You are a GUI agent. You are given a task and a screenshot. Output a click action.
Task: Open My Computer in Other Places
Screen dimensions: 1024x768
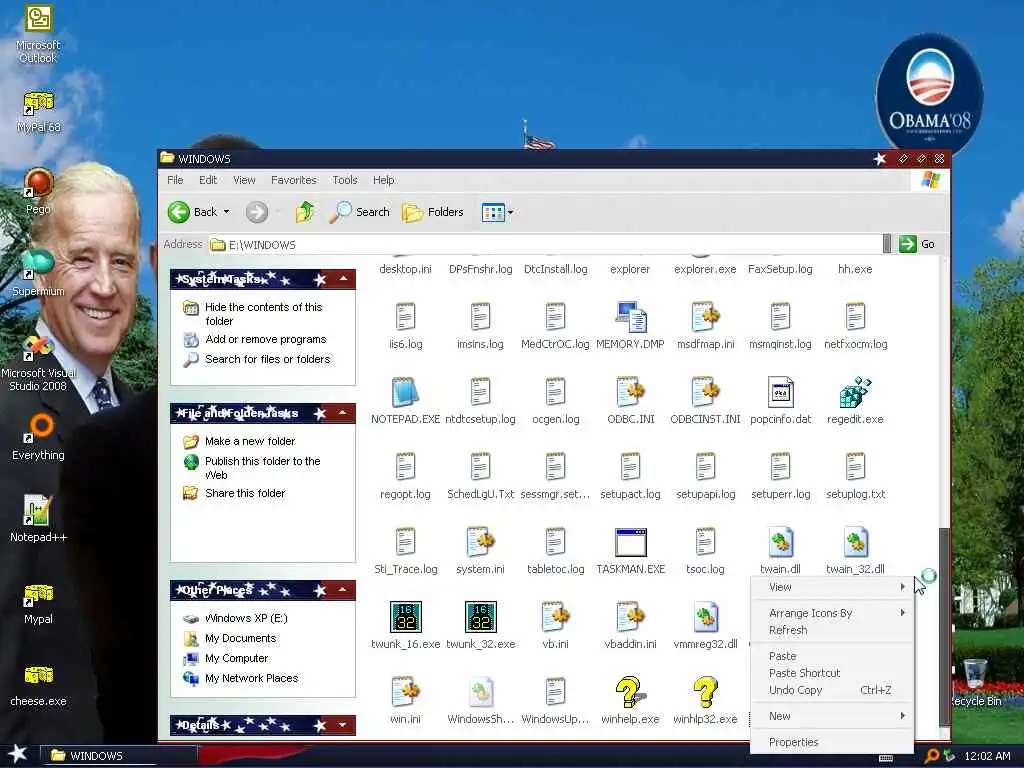(236, 658)
